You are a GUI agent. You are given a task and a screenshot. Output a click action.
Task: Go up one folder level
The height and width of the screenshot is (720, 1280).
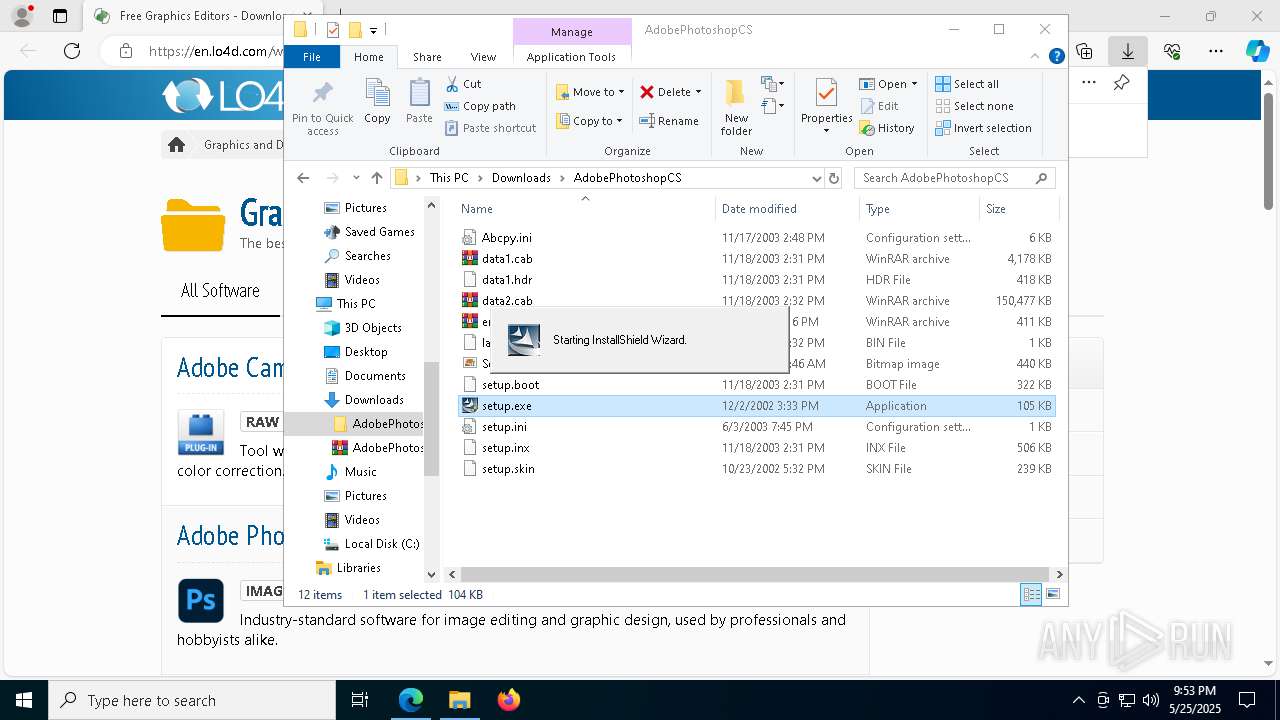(x=377, y=178)
